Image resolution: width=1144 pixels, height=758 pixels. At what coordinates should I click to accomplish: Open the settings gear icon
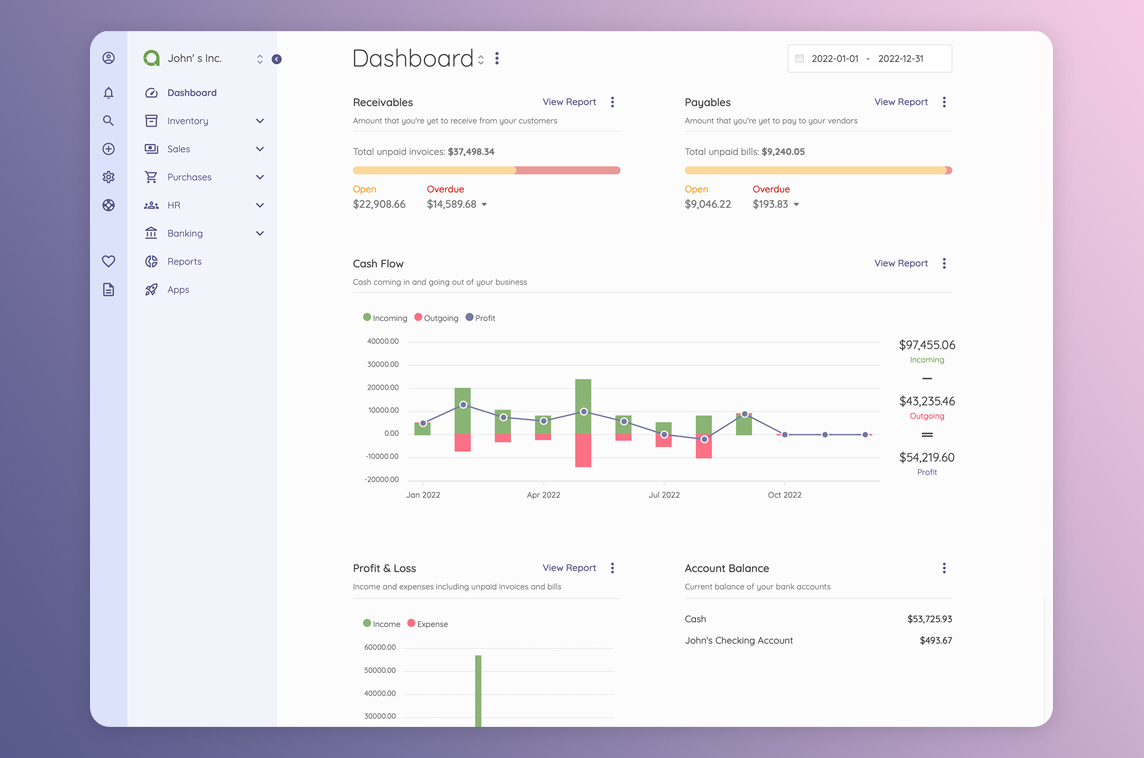tap(108, 177)
